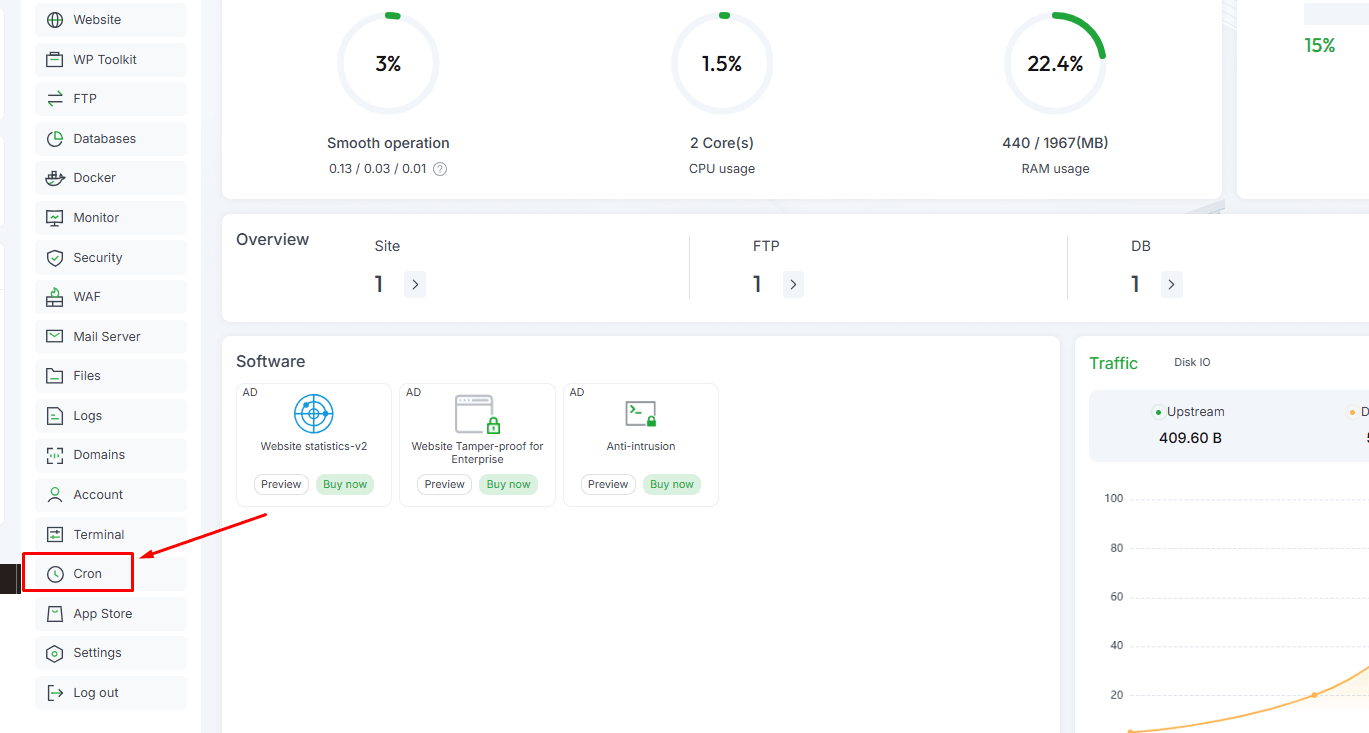Click Buy now for Website Tamper-proof

click(508, 485)
